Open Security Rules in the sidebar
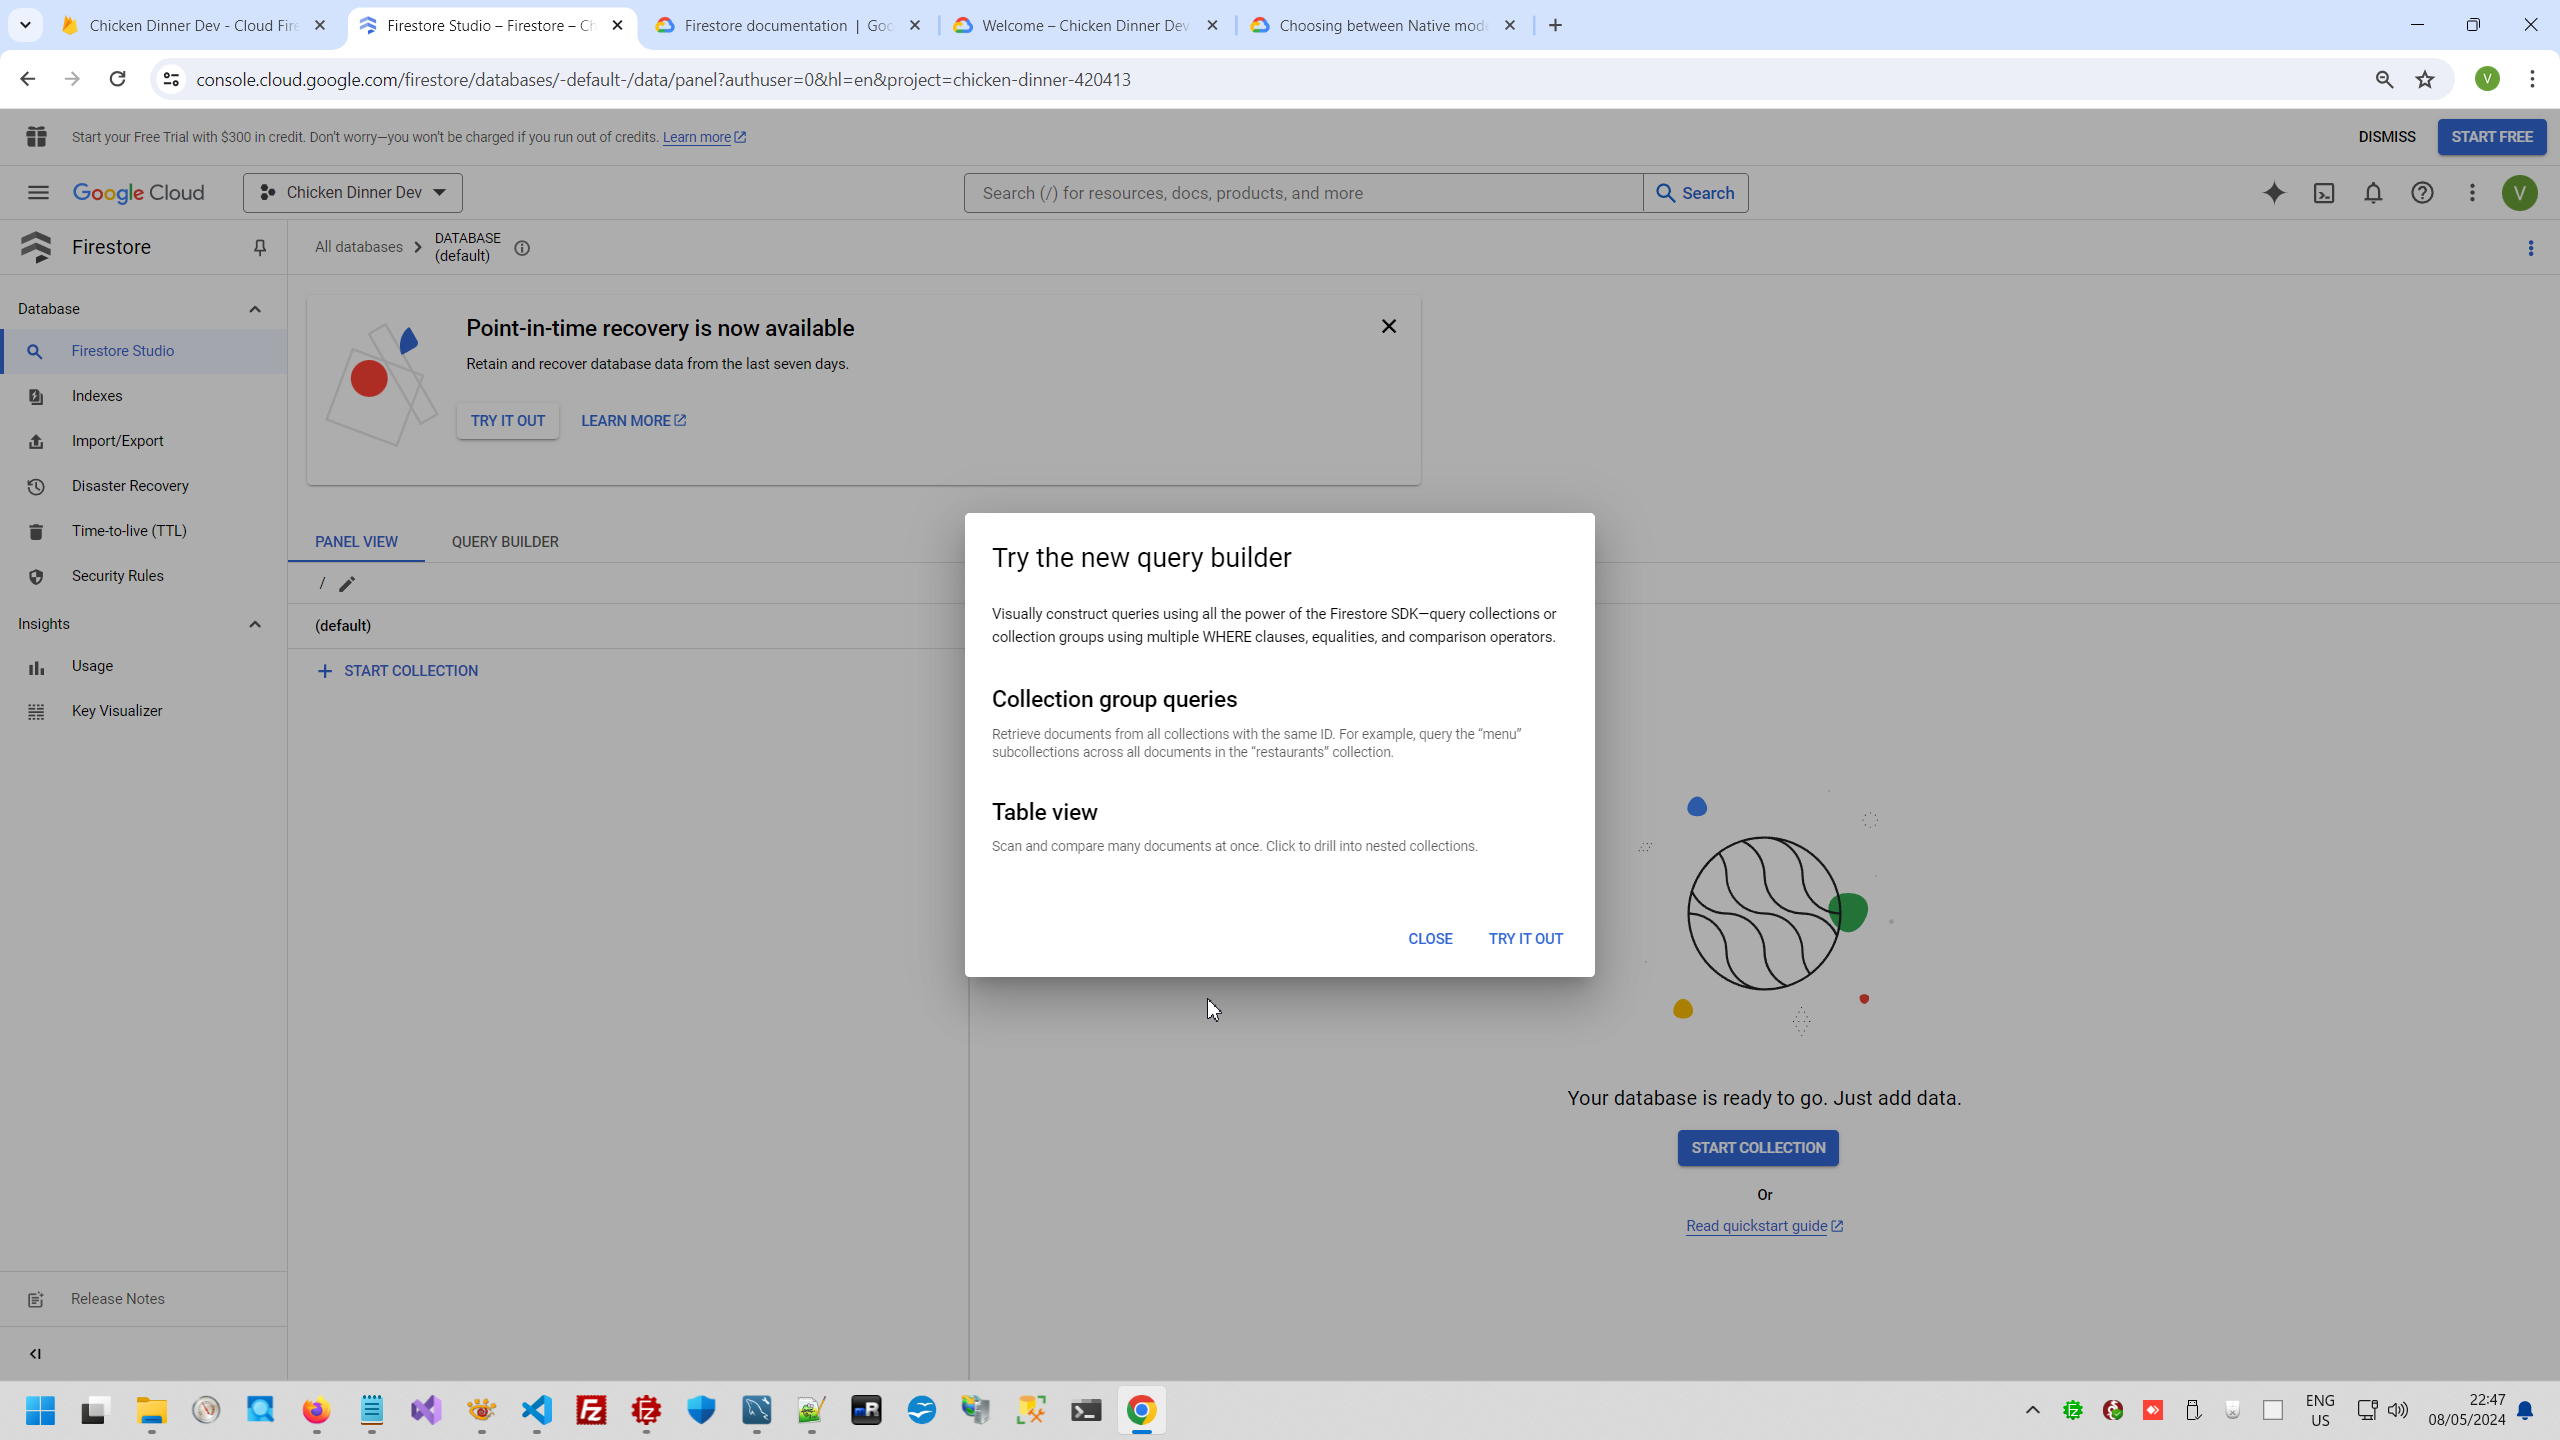2560x1440 pixels. [118, 576]
